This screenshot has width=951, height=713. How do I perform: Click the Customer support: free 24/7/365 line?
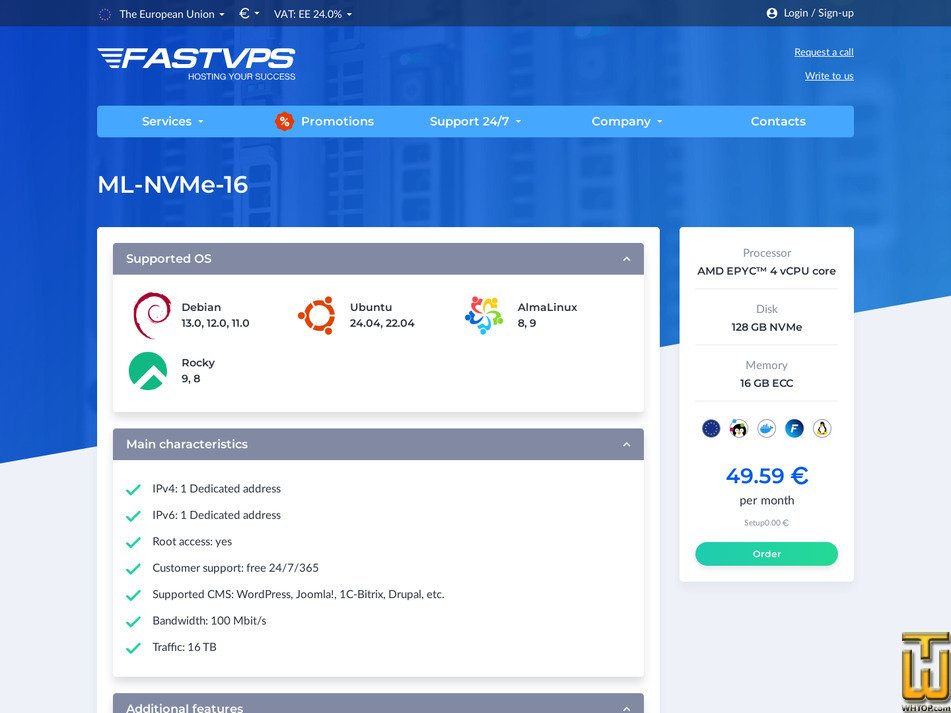click(235, 568)
